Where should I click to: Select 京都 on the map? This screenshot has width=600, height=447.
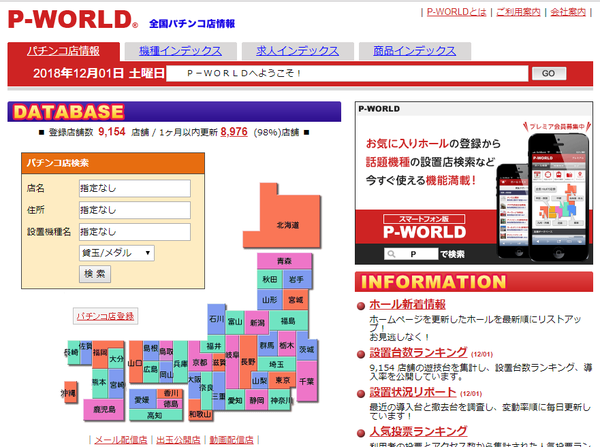coord(199,362)
